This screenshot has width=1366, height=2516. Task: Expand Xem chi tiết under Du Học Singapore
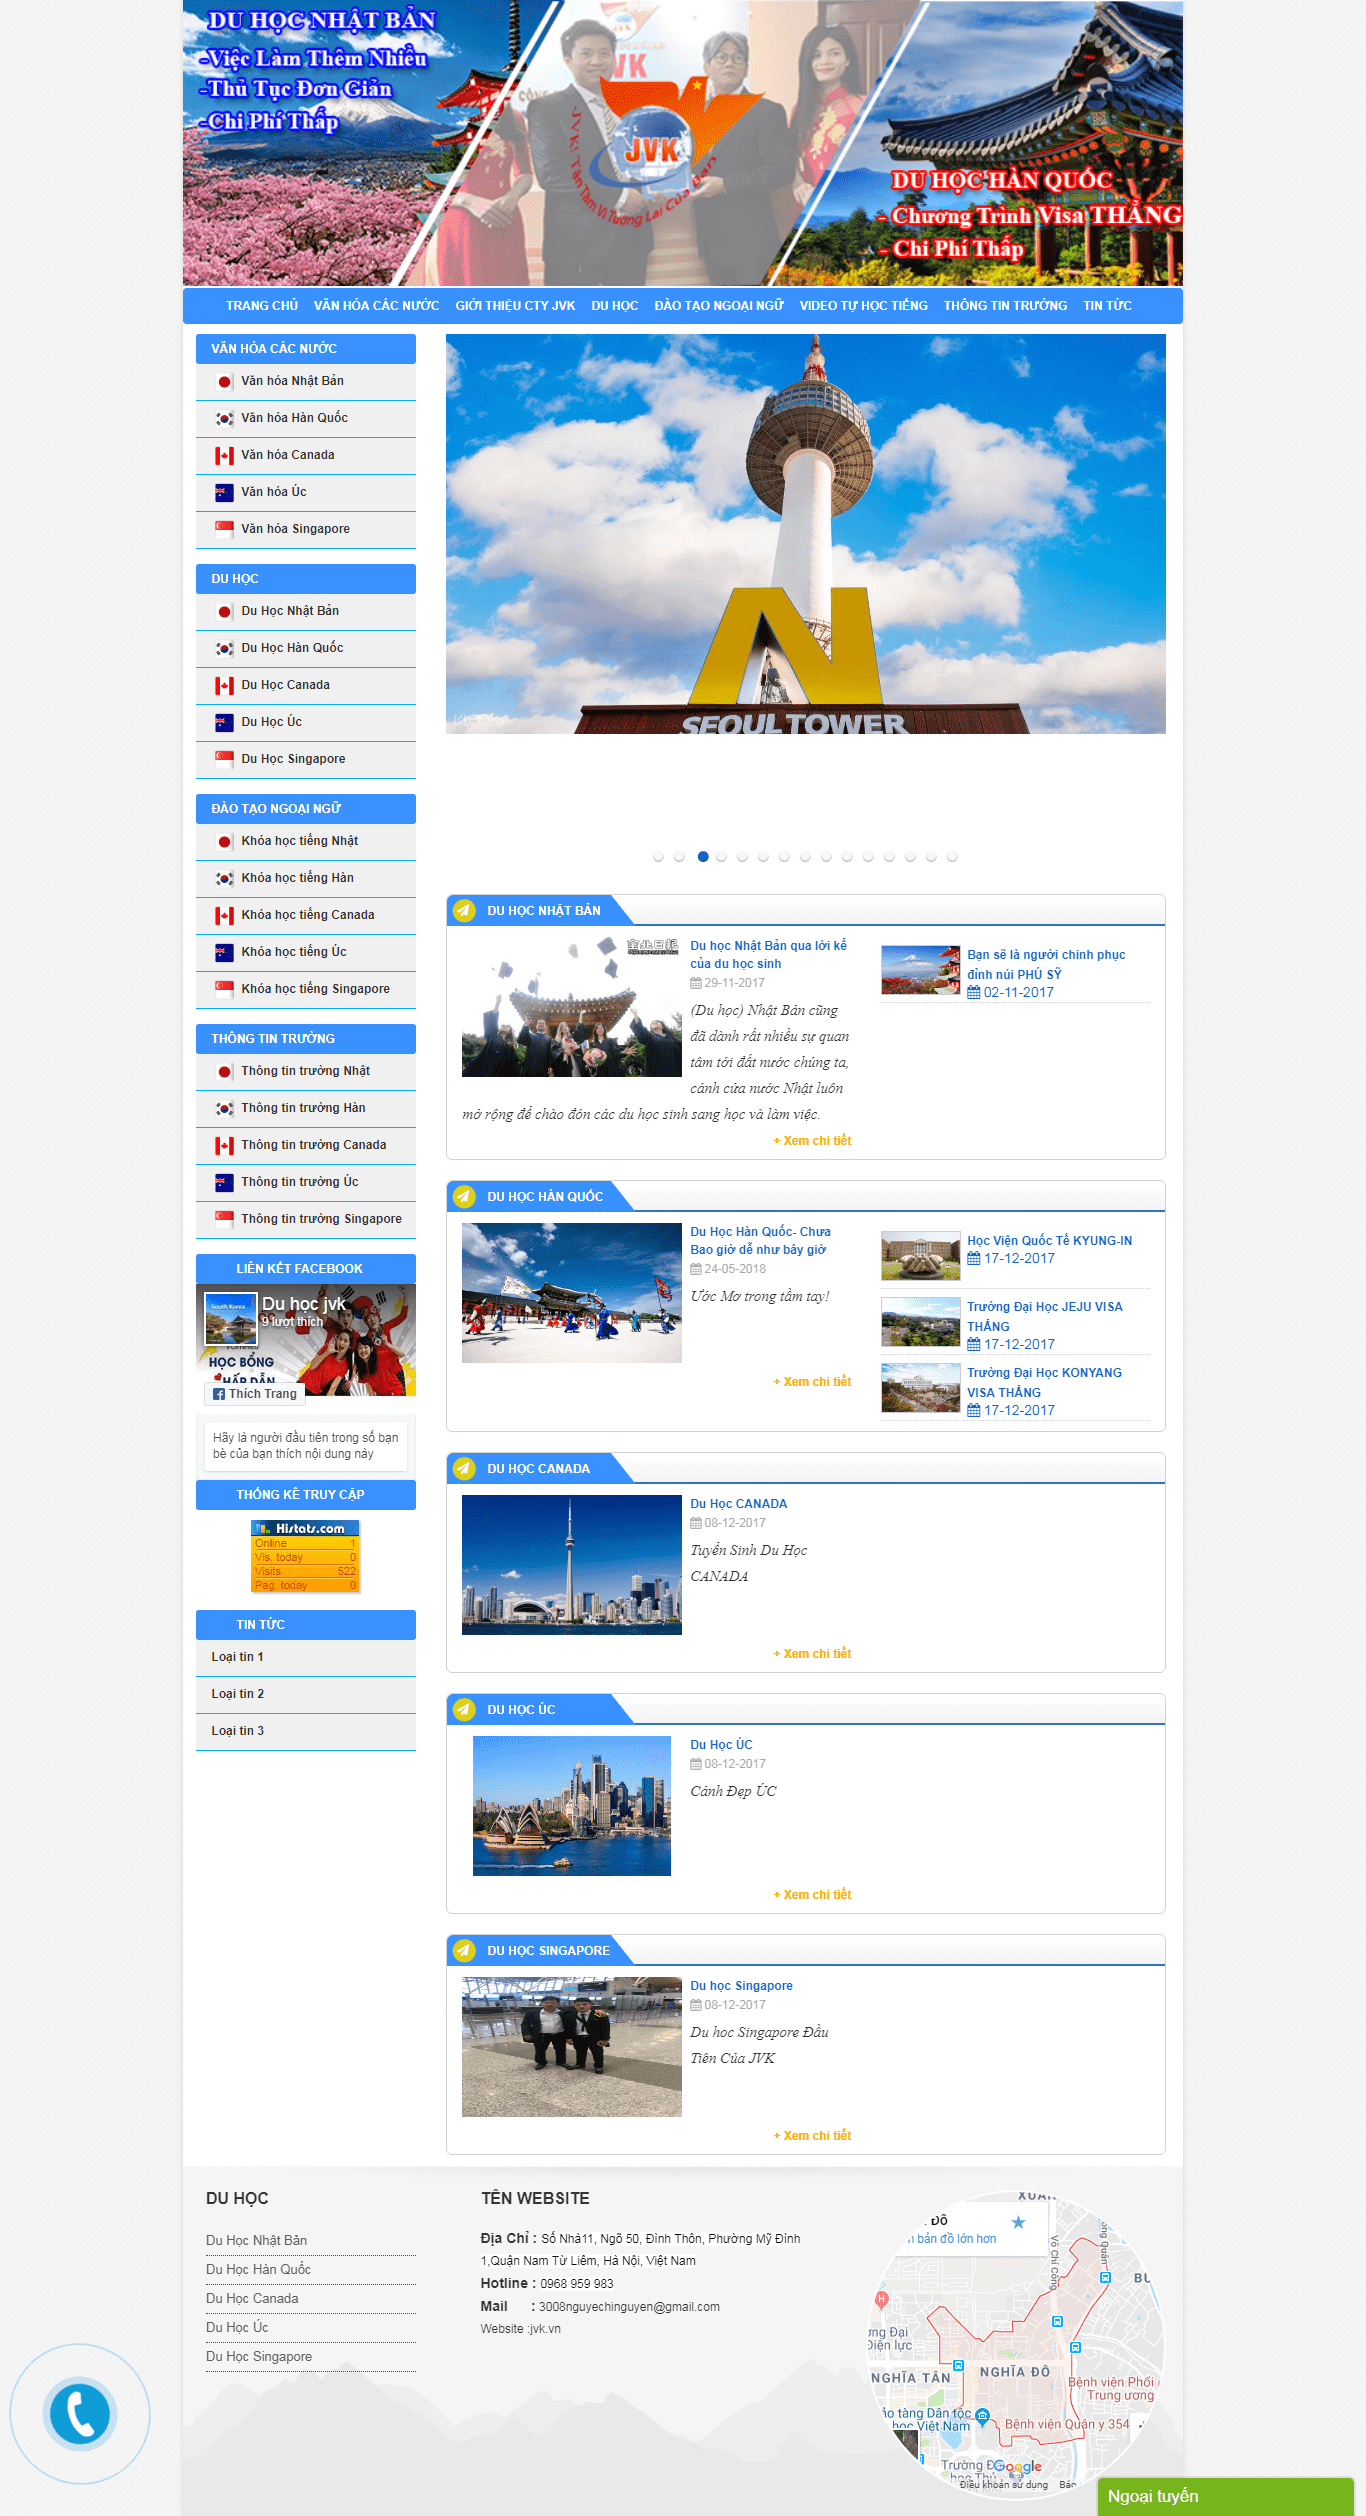[x=812, y=2136]
